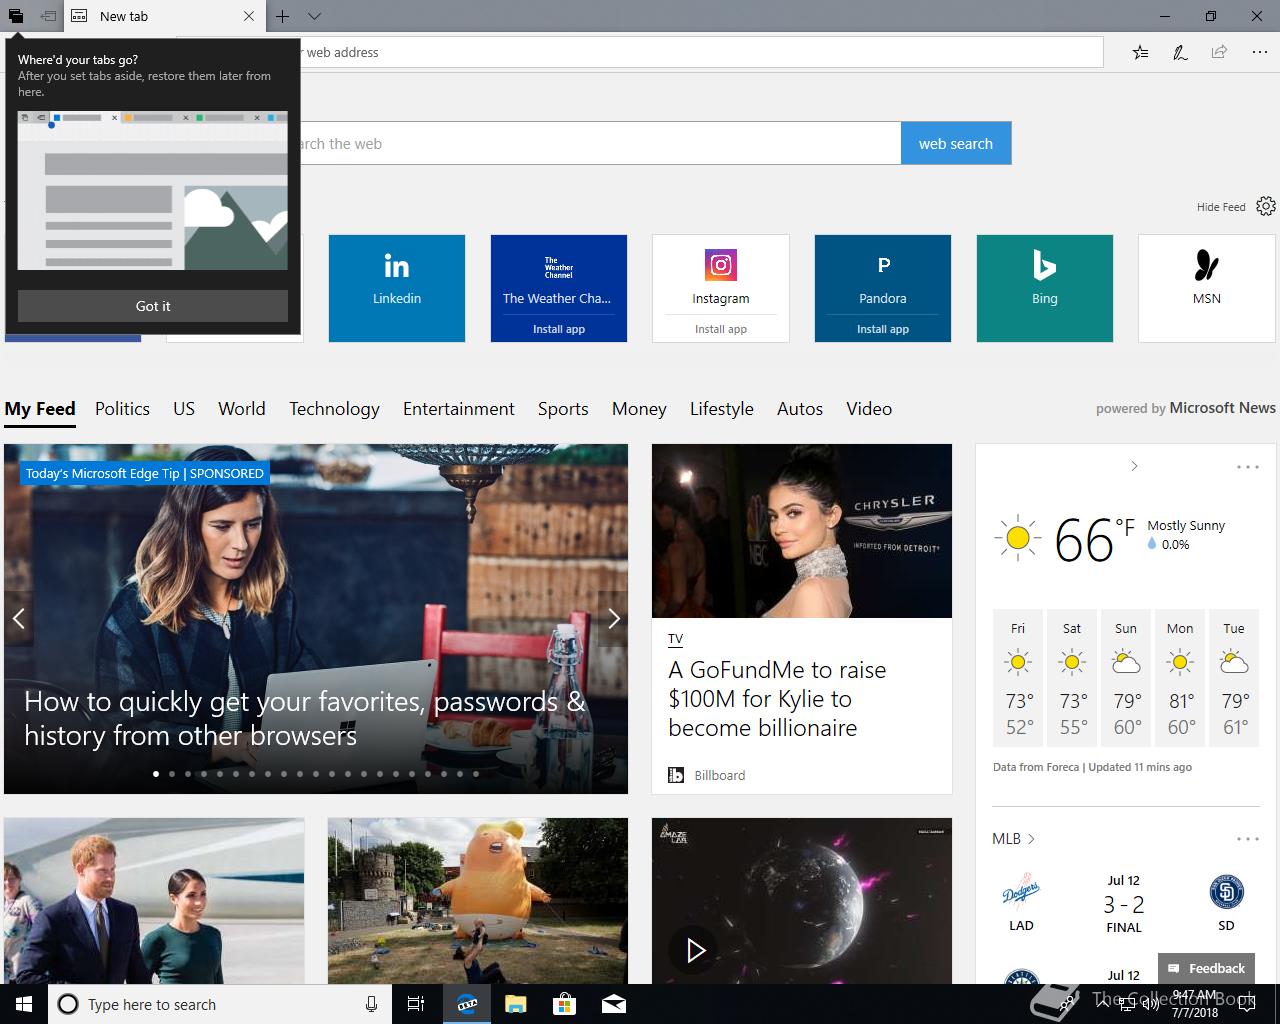Open the Entertainment feed tab
This screenshot has height=1024, width=1280.
coord(459,409)
